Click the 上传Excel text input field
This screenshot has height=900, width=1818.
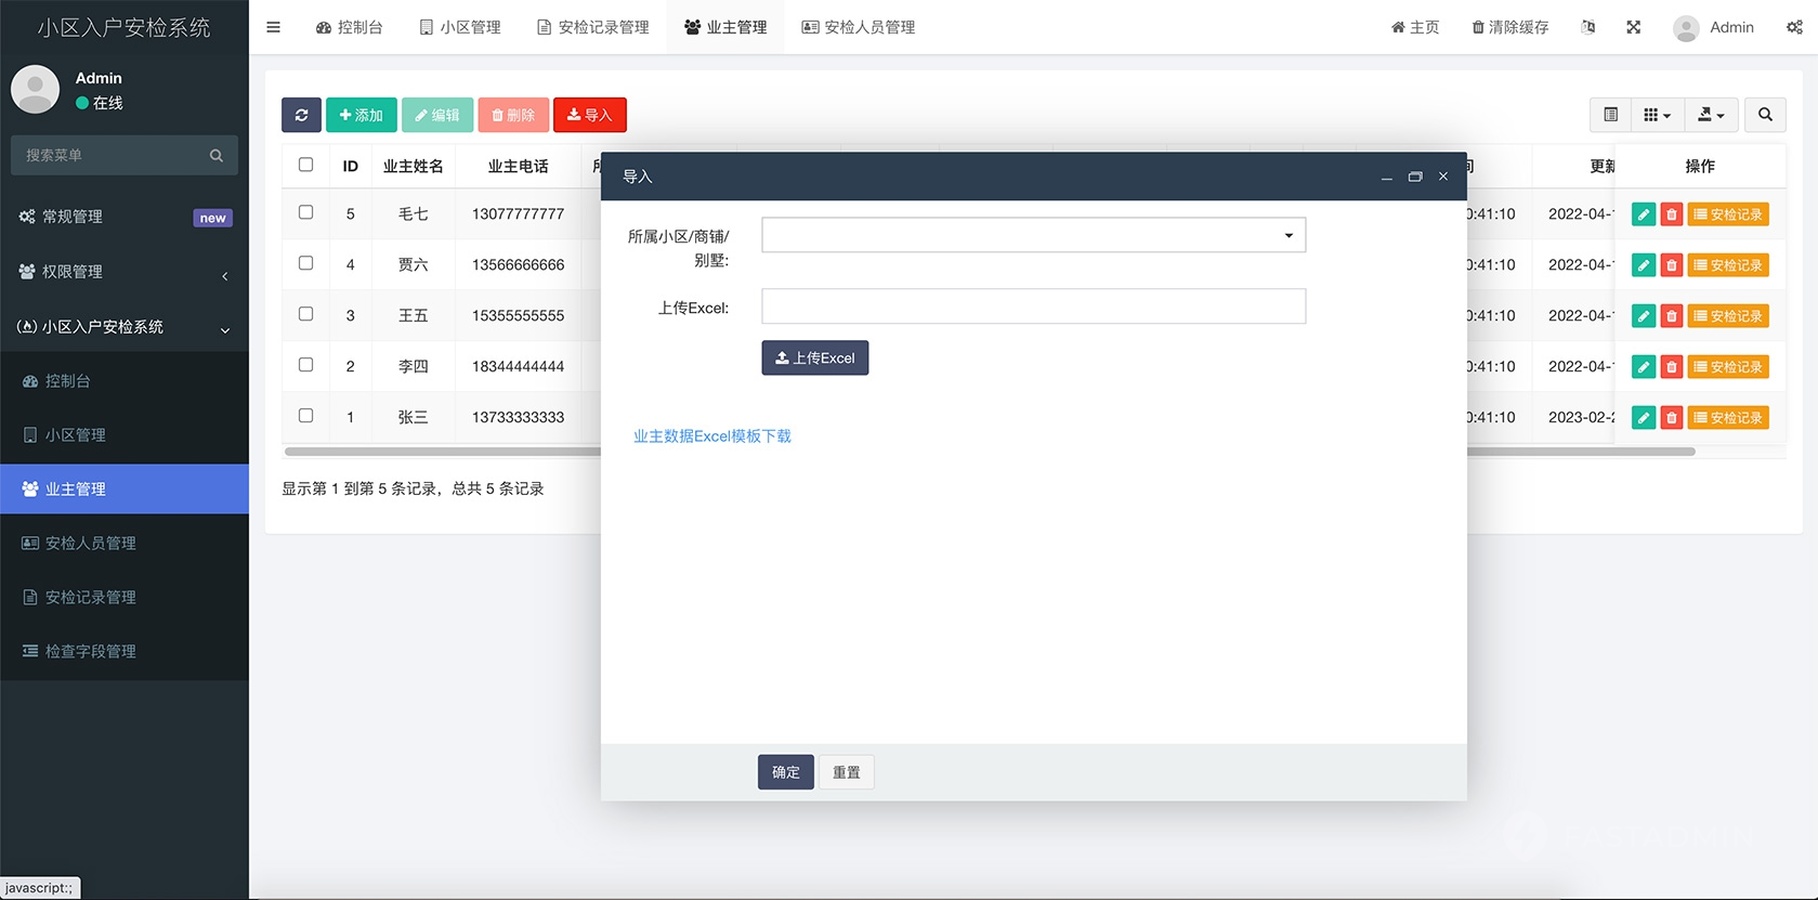tap(1033, 306)
